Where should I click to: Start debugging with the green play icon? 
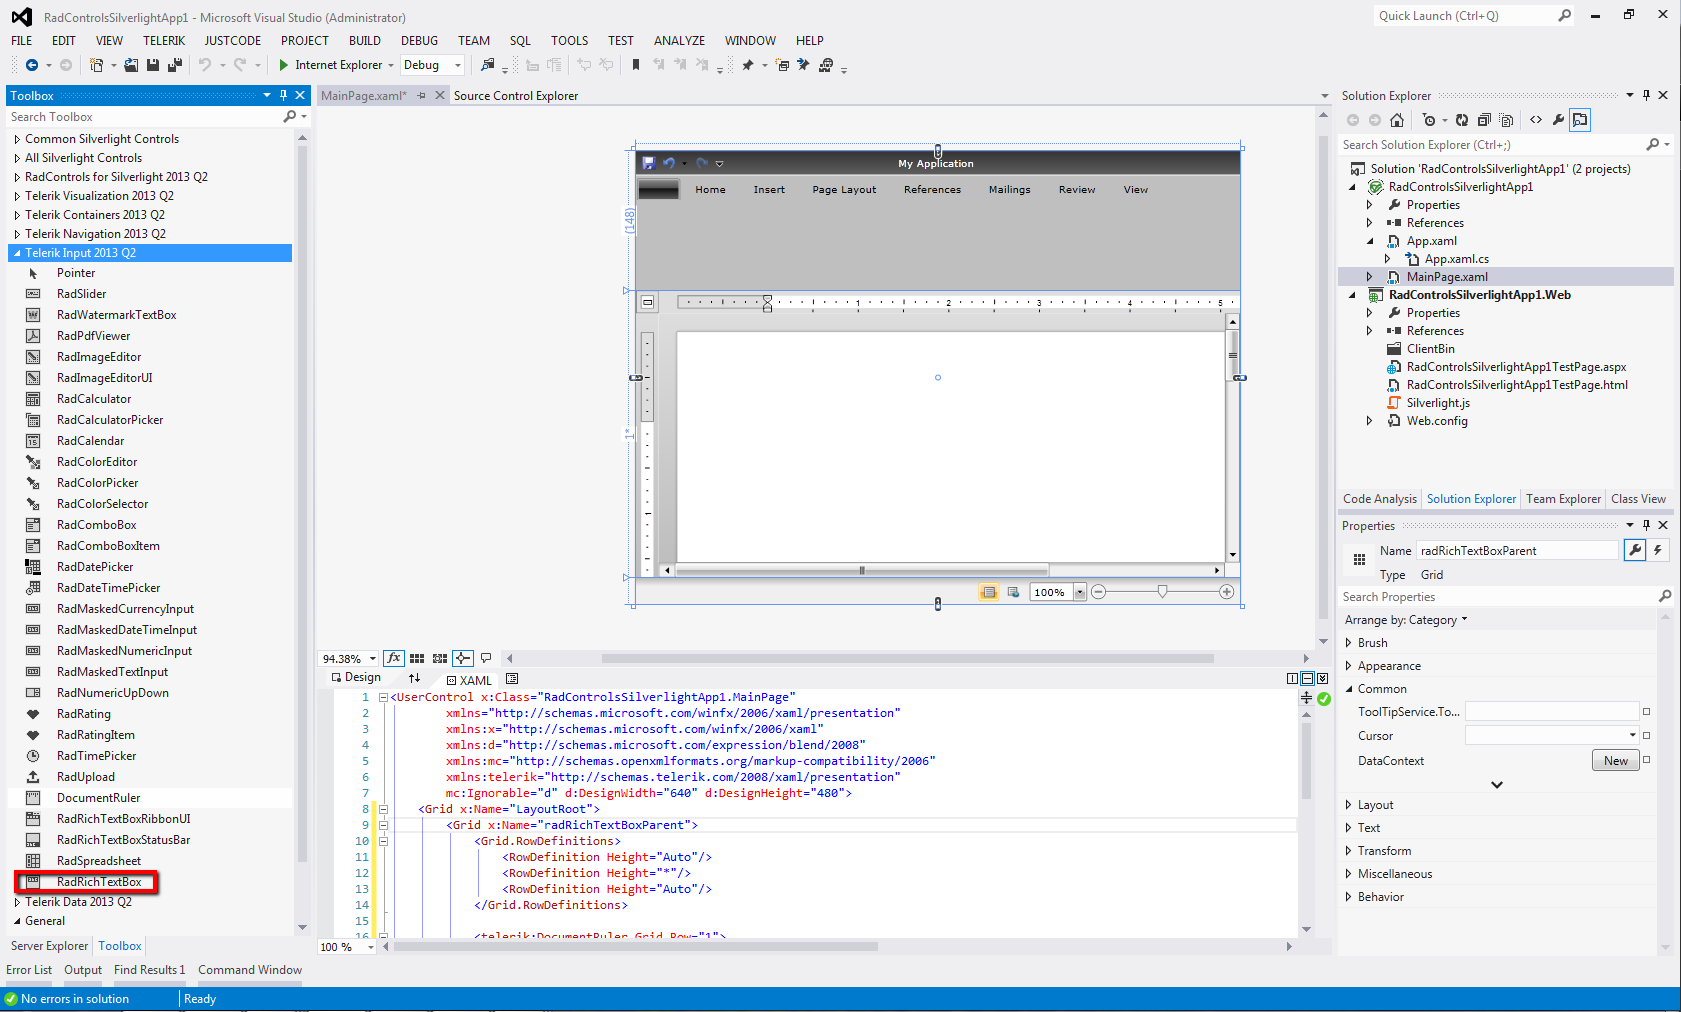(x=284, y=65)
